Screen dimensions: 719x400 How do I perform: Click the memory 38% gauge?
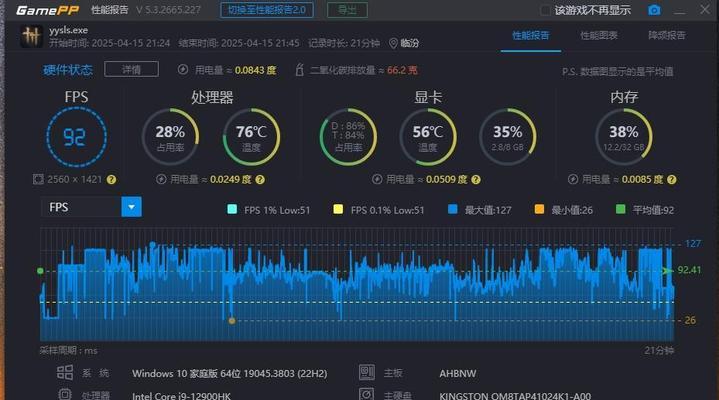[x=624, y=137]
